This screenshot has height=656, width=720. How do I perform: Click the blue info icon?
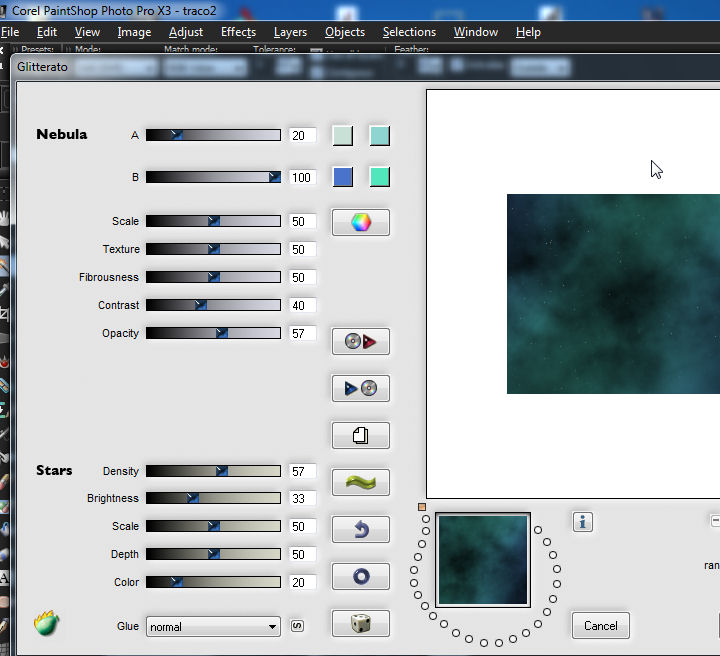[583, 522]
